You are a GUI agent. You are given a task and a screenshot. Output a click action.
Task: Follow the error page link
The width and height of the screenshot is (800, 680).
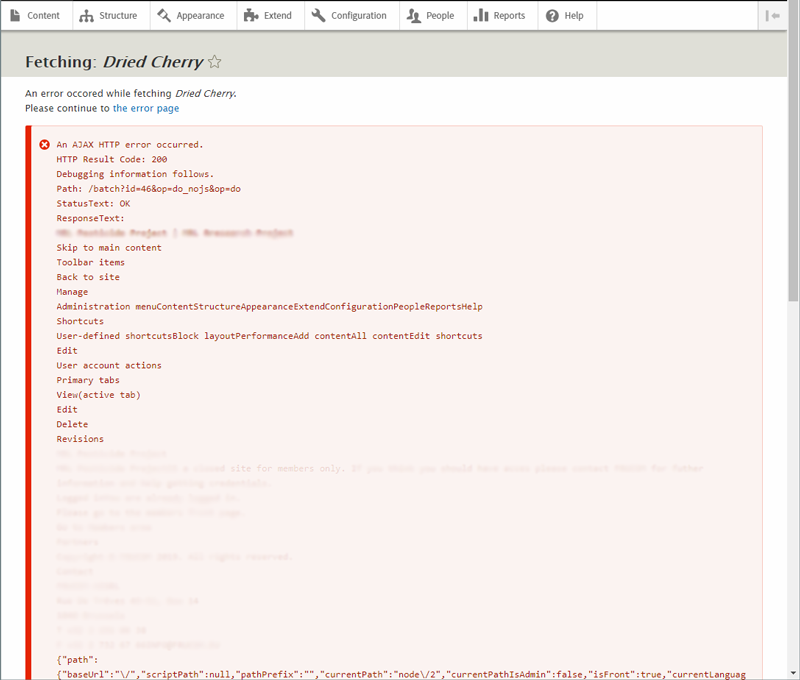pos(146,108)
